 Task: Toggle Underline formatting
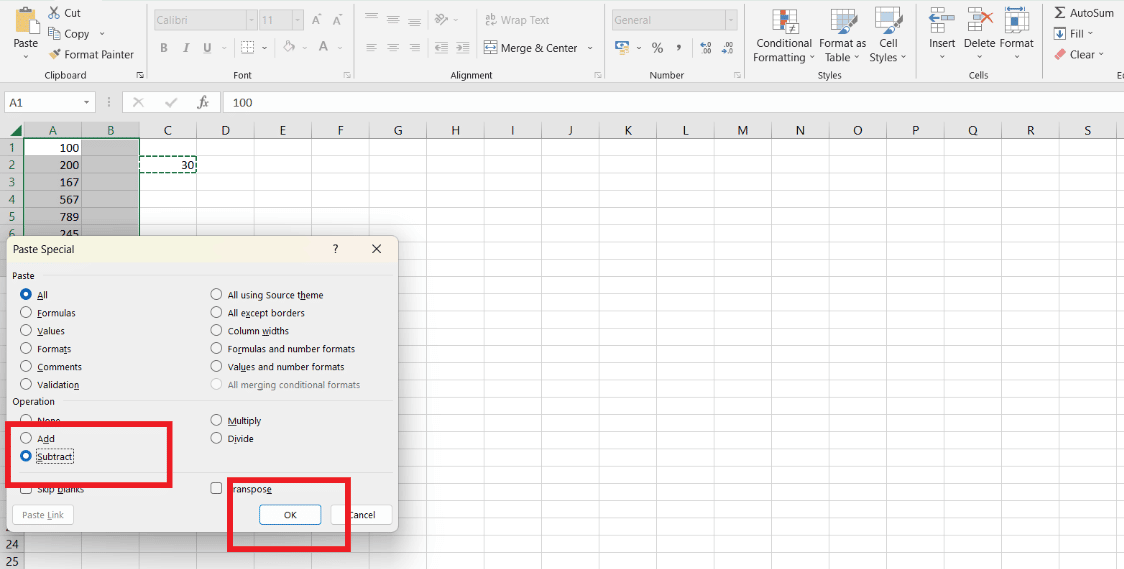(x=207, y=48)
